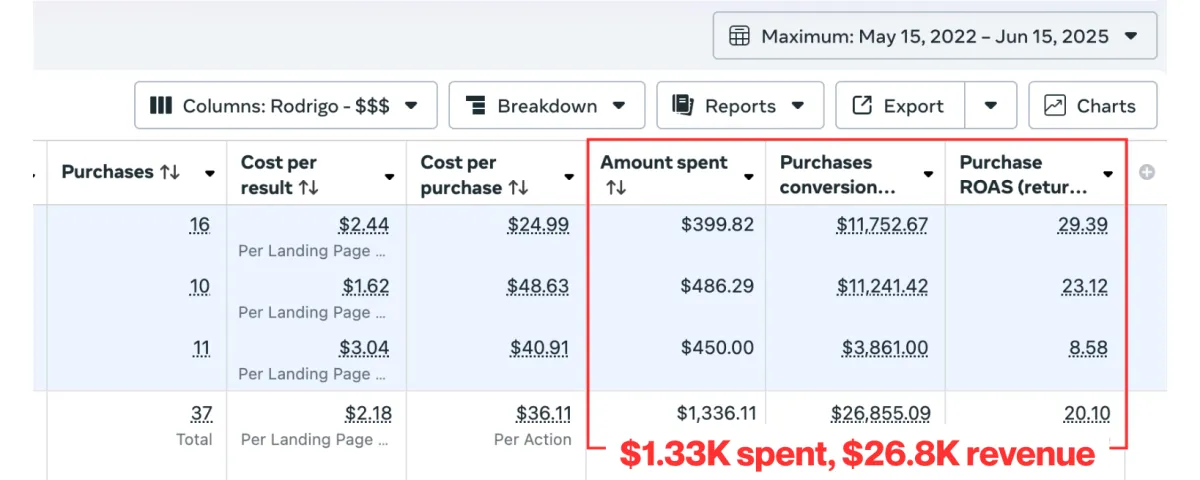Image resolution: width=1200 pixels, height=480 pixels.
Task: Open Cost per result column menu arrow
Action: (389, 175)
